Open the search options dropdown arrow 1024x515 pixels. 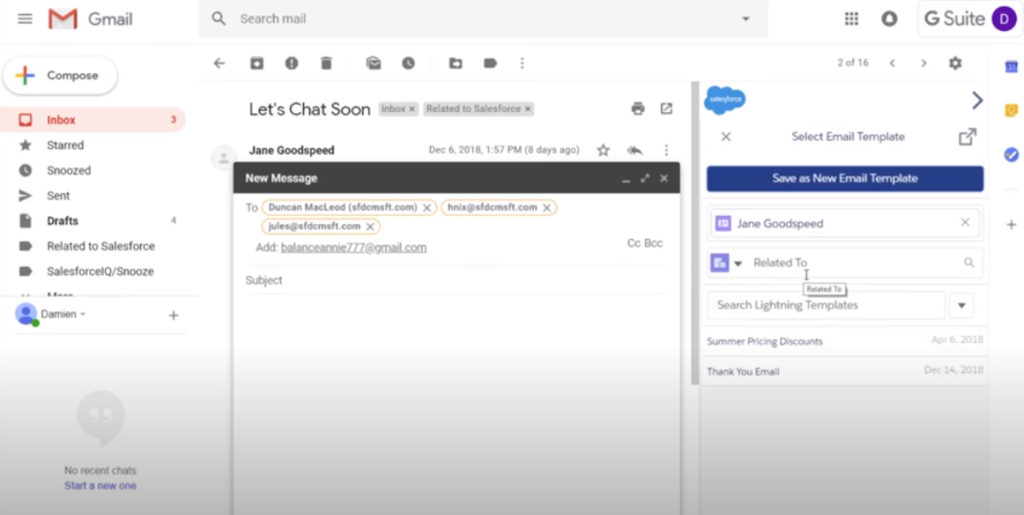coord(745,19)
